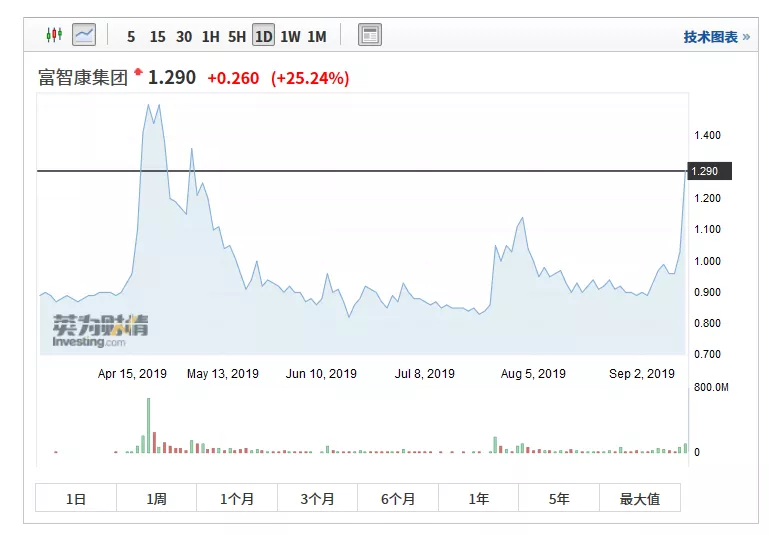Show the 6个月 time range
769x535 pixels.
[398, 498]
